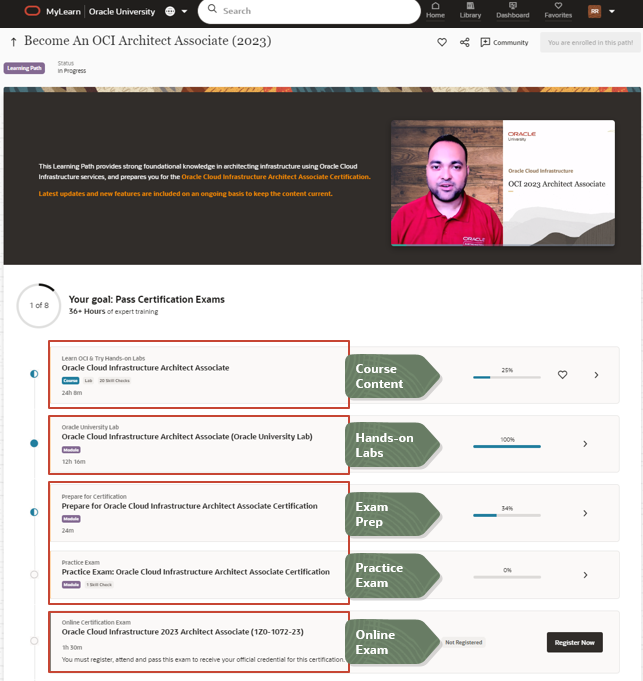Click the back up-arrow beside title
The width and height of the screenshot is (643, 681).
pos(13,42)
